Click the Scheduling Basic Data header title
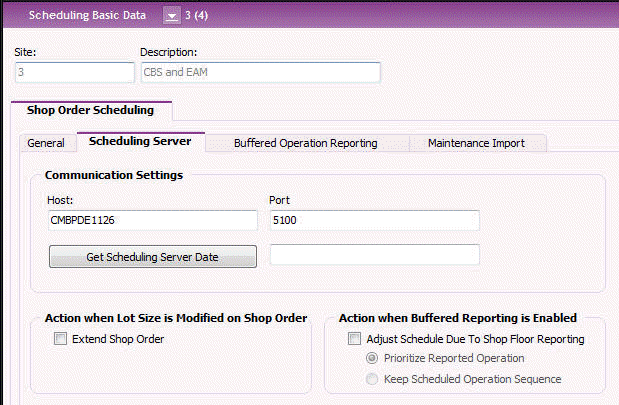Image resolution: width=619 pixels, height=405 pixels. coord(86,15)
